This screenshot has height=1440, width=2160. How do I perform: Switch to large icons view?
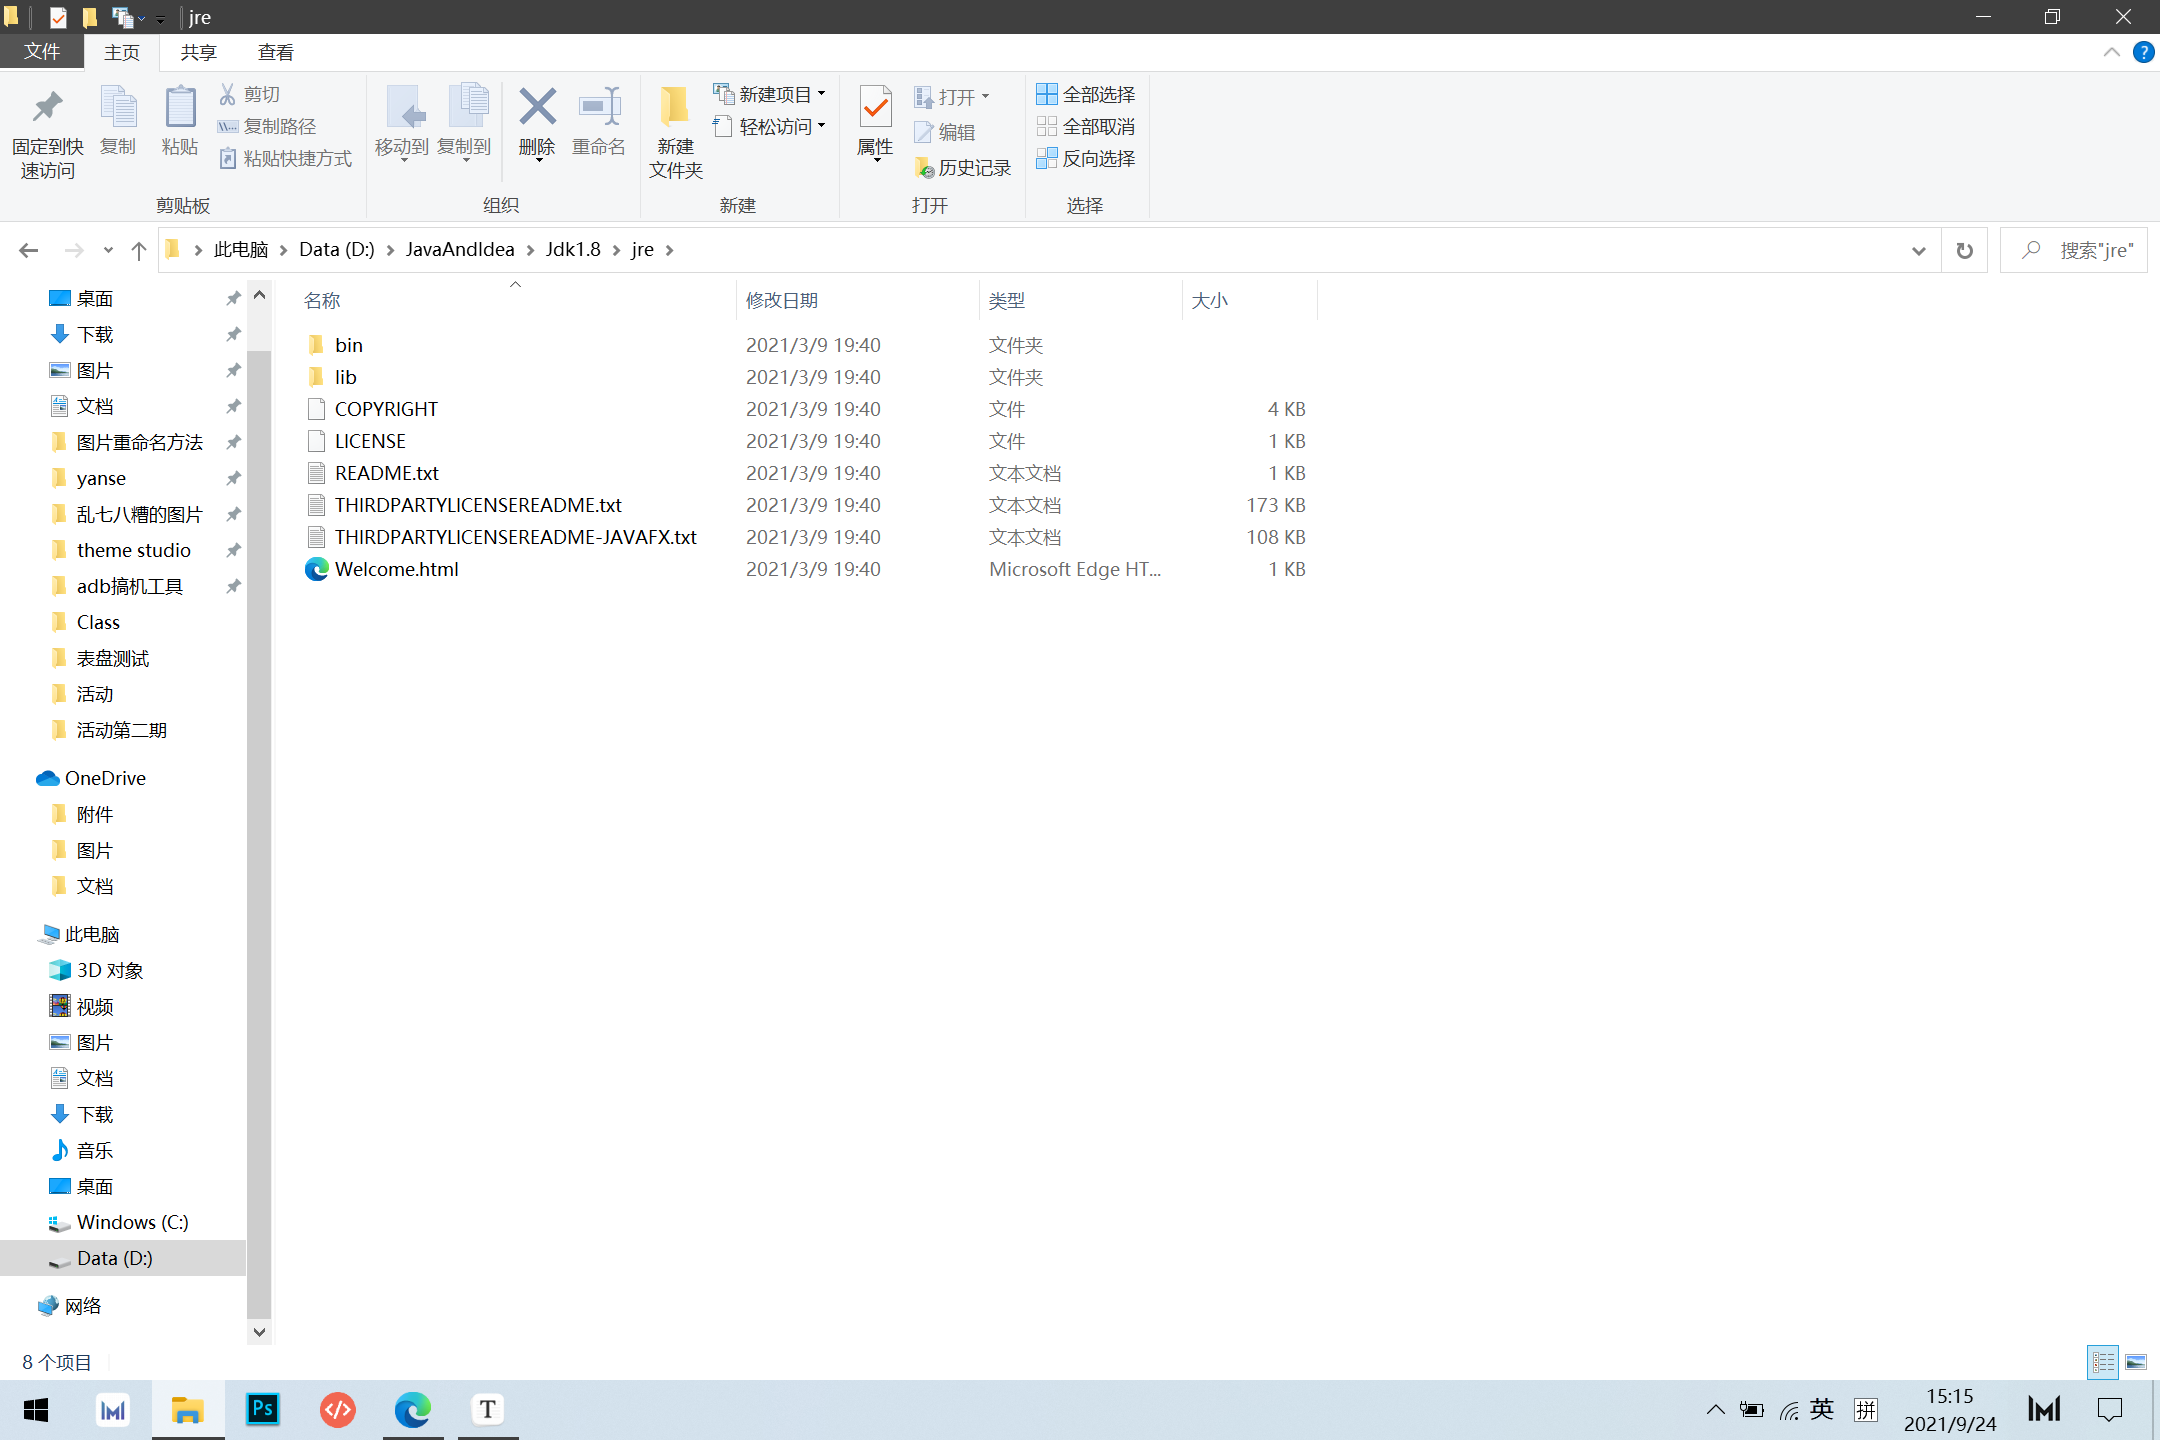pos(2136,1362)
